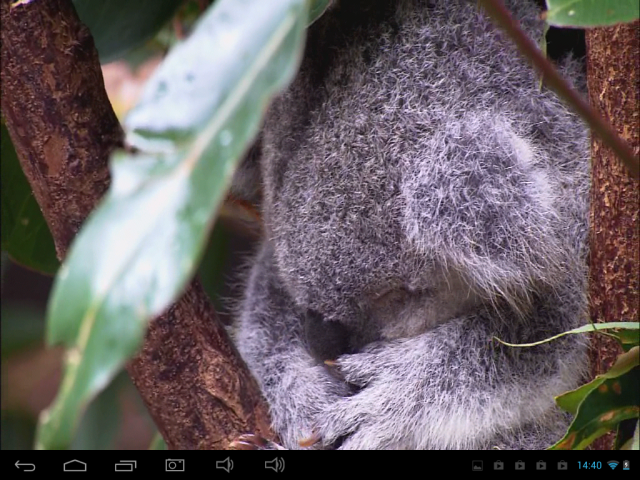Raise volume with the double-wave speaker icon
The image size is (640, 480).
tap(275, 465)
